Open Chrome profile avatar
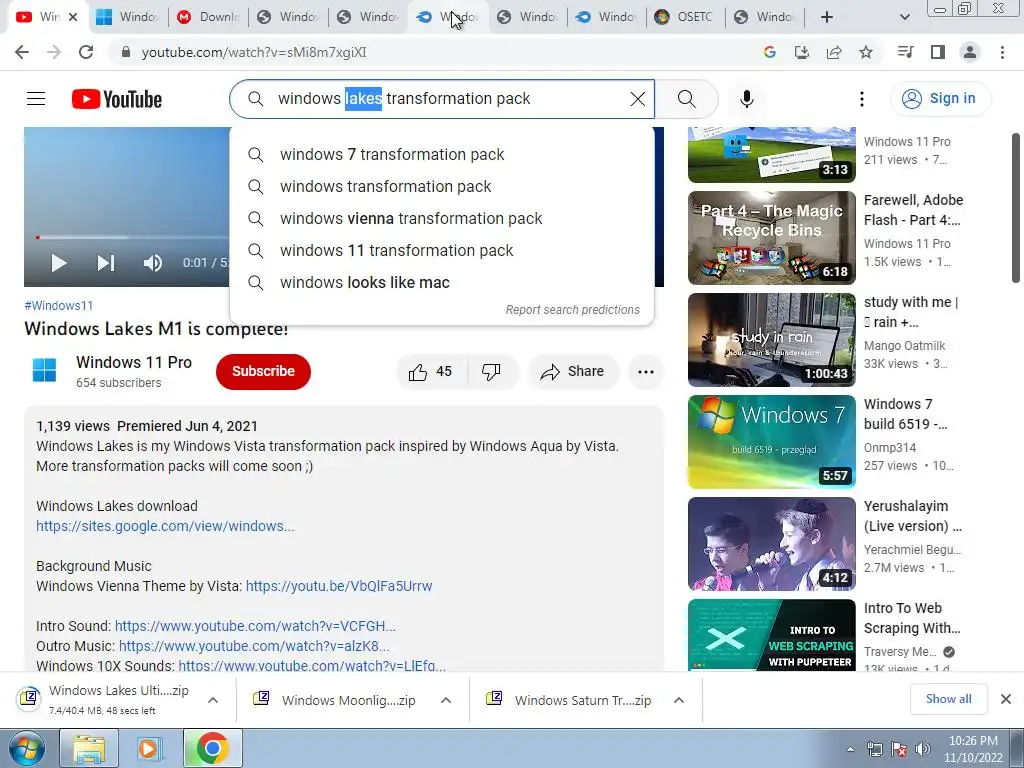1024x768 pixels. click(x=970, y=52)
